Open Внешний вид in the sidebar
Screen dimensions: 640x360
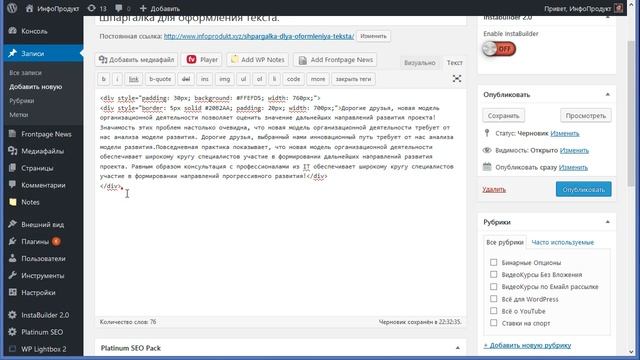(43, 224)
